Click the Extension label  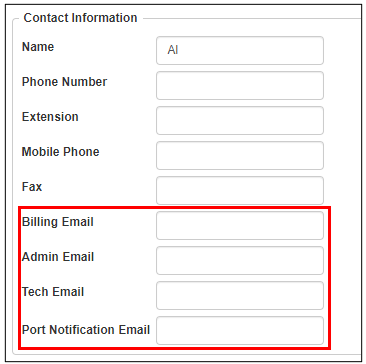point(50,117)
